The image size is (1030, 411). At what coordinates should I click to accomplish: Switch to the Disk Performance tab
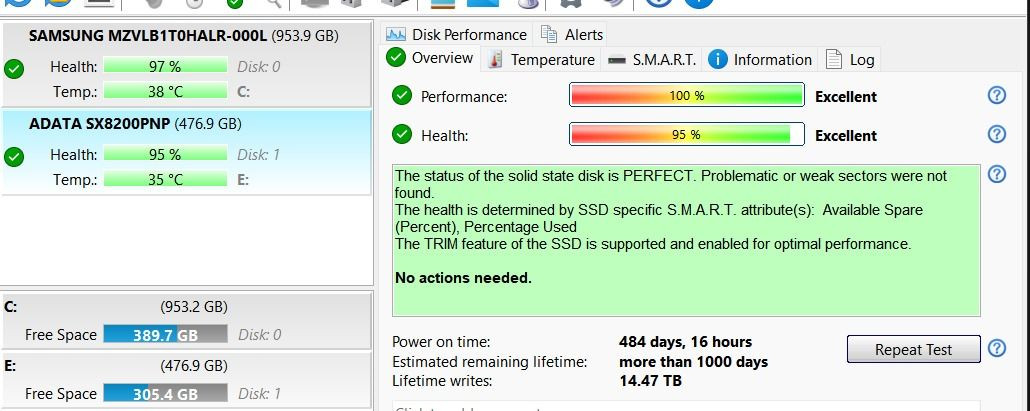pos(457,34)
